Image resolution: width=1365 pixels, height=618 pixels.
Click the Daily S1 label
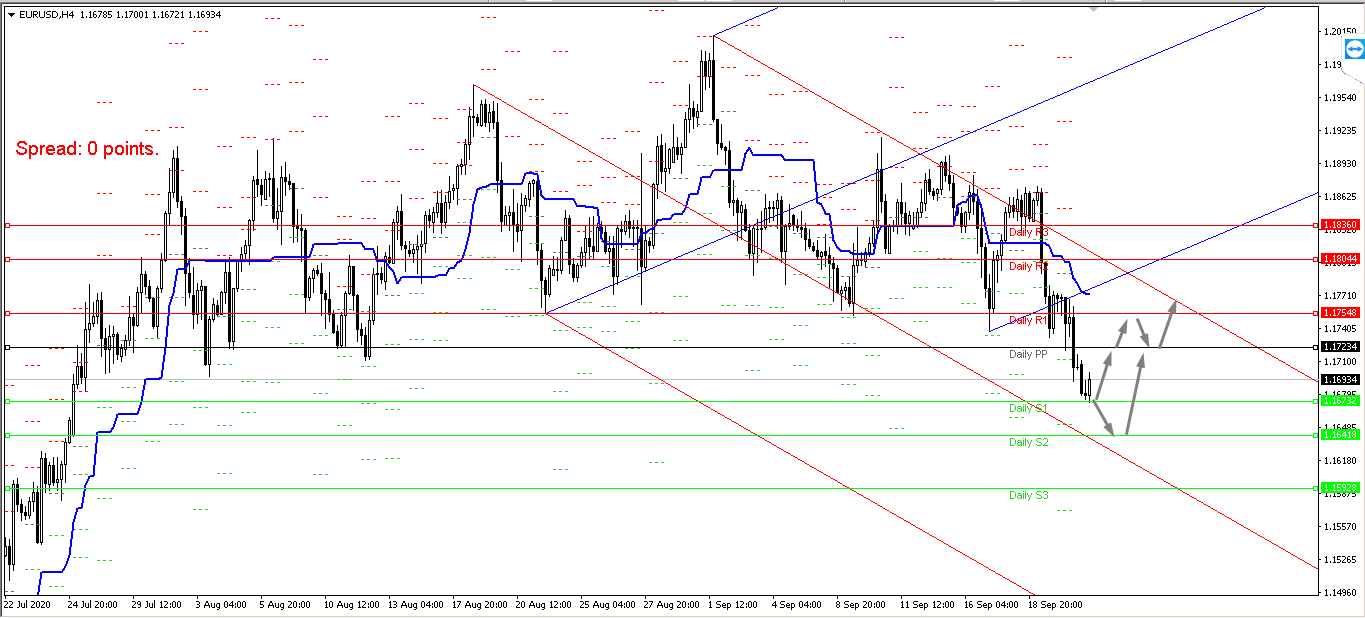click(x=1028, y=408)
